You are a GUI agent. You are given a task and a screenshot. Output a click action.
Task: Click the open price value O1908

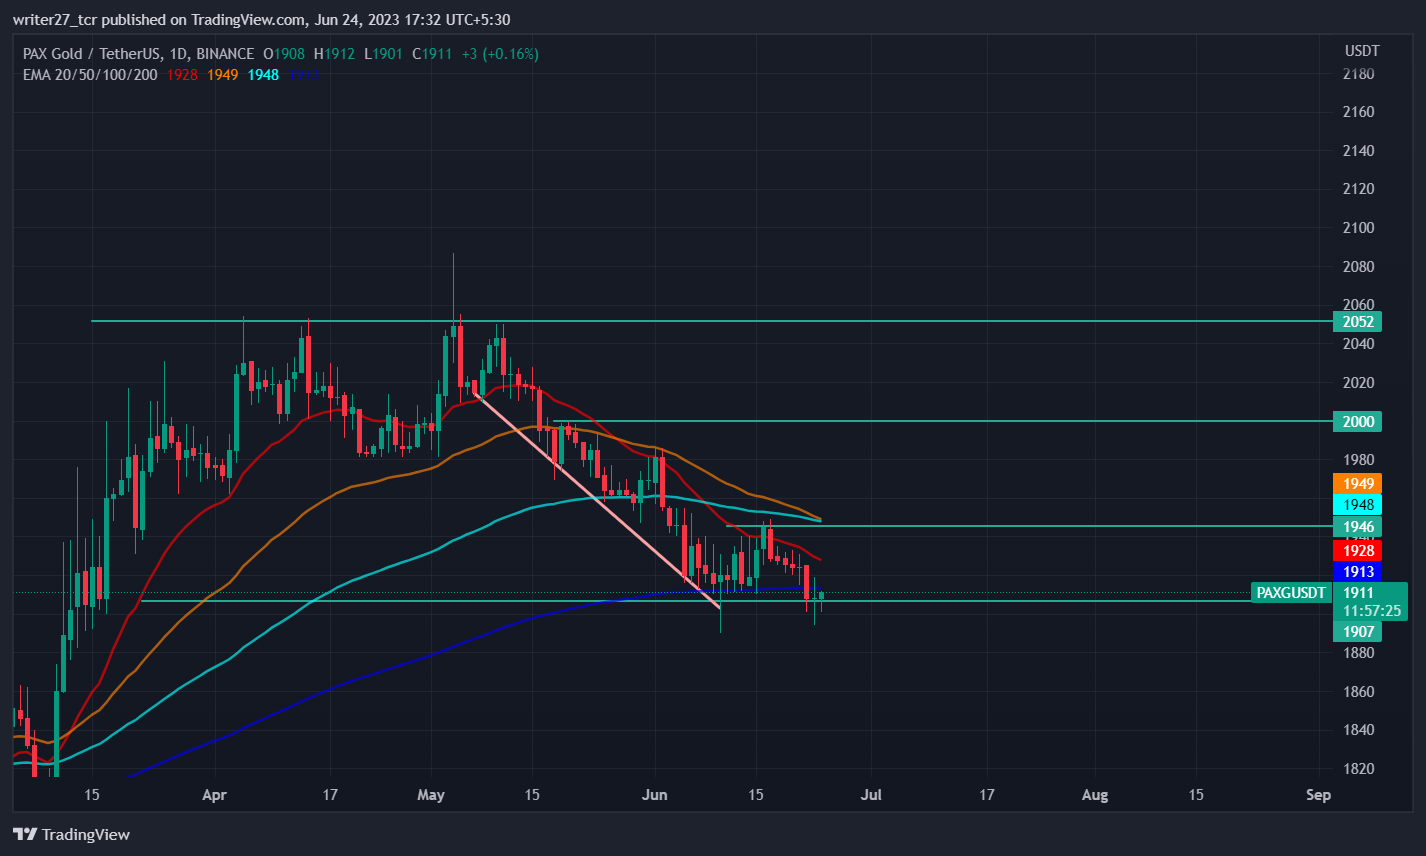[x=285, y=54]
